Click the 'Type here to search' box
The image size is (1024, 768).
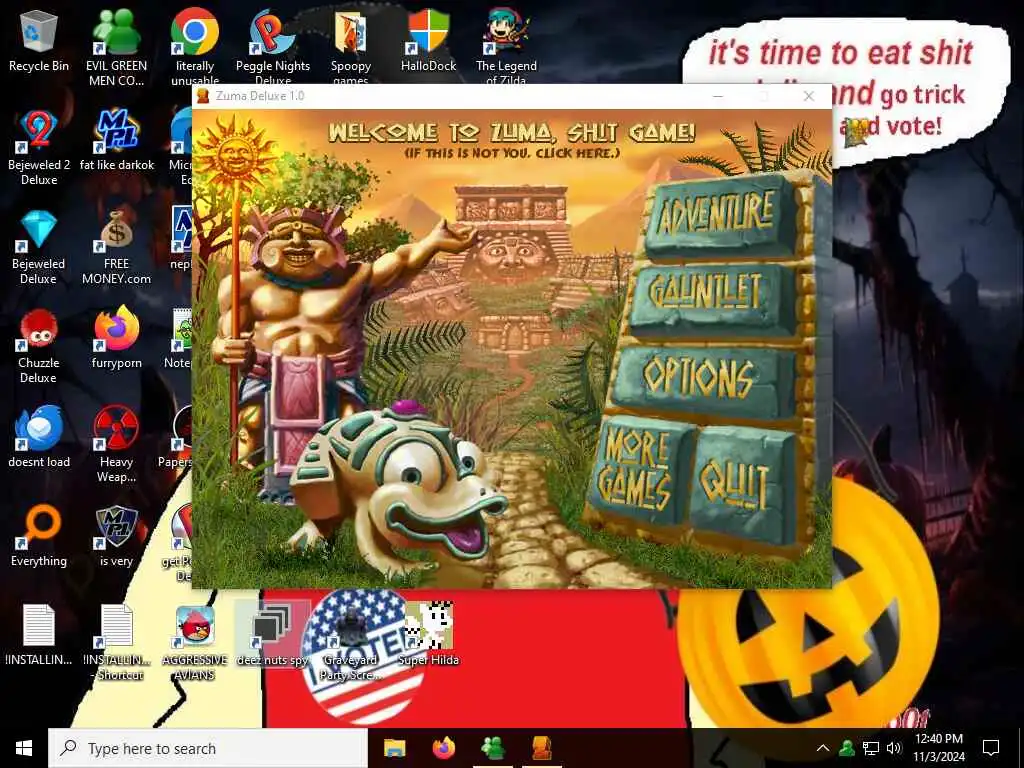208,748
